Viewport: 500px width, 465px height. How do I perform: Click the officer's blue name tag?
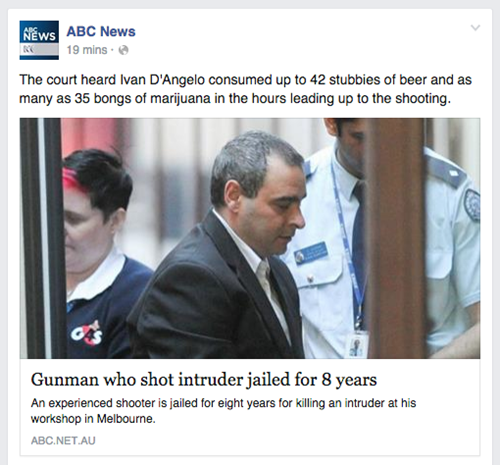(311, 254)
